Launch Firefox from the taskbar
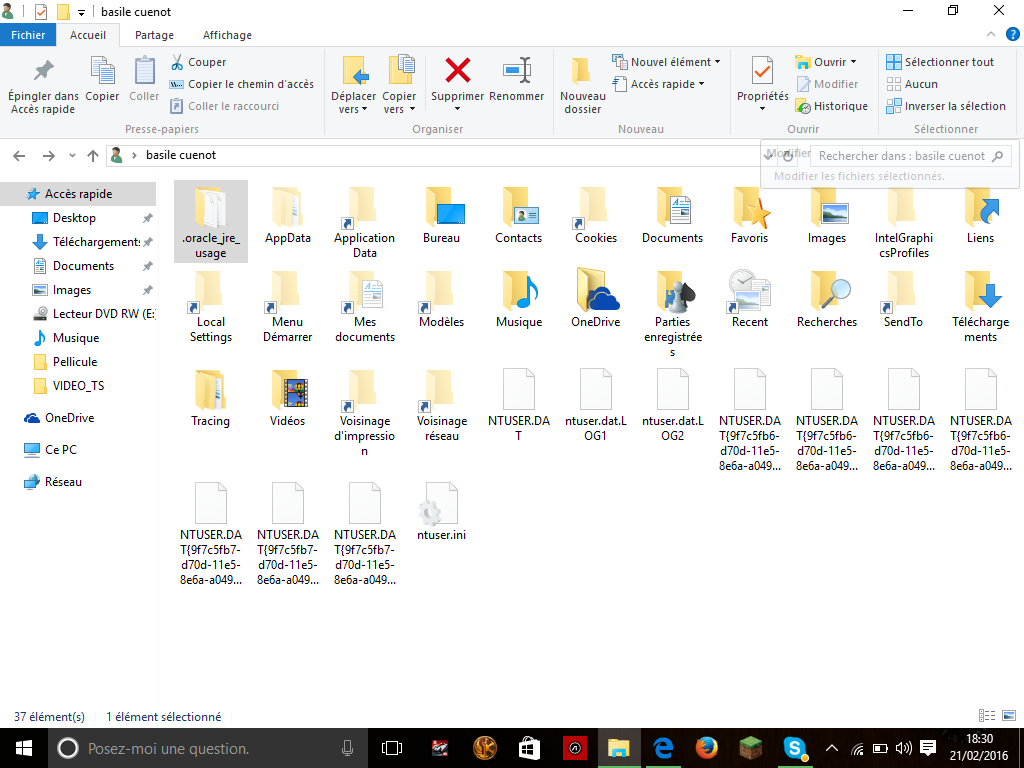The image size is (1024, 768). click(707, 748)
